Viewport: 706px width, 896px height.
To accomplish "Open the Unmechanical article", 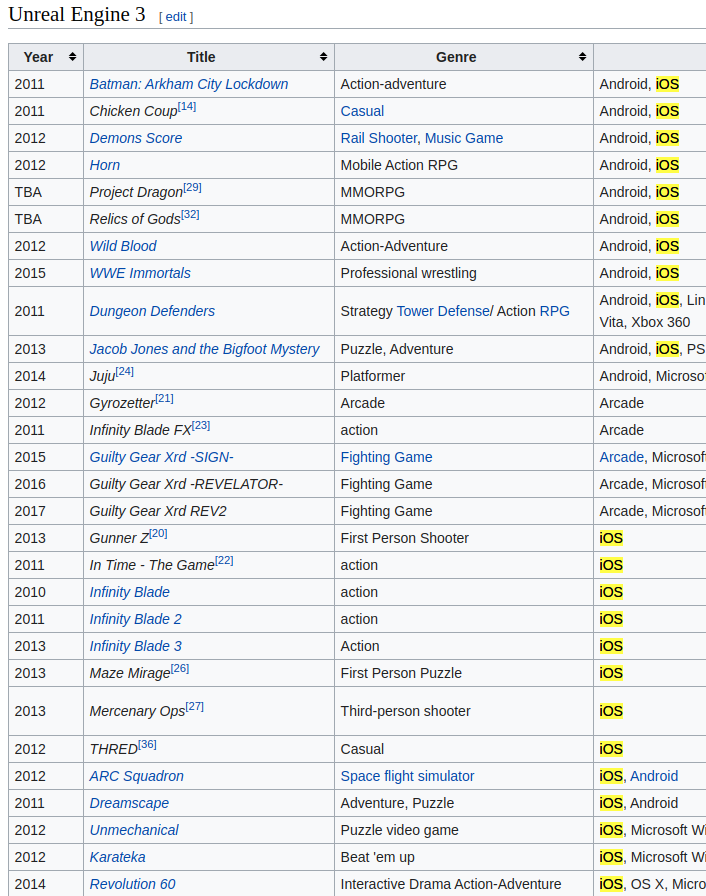I will click(134, 830).
